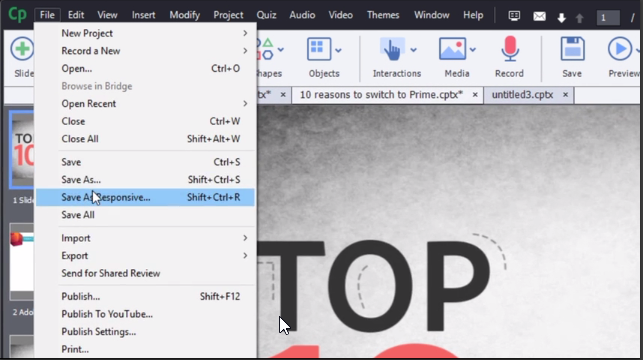Choose Save All menu entry

click(145, 215)
